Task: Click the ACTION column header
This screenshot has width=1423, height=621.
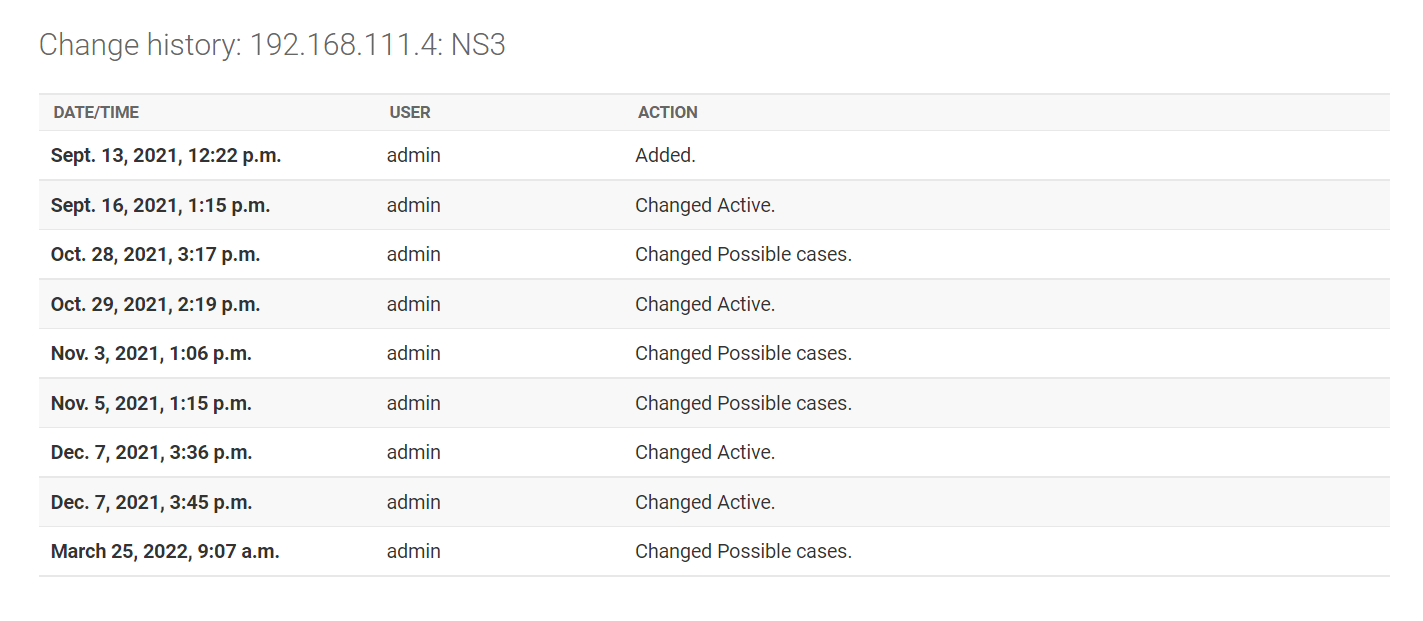Action: 668,112
